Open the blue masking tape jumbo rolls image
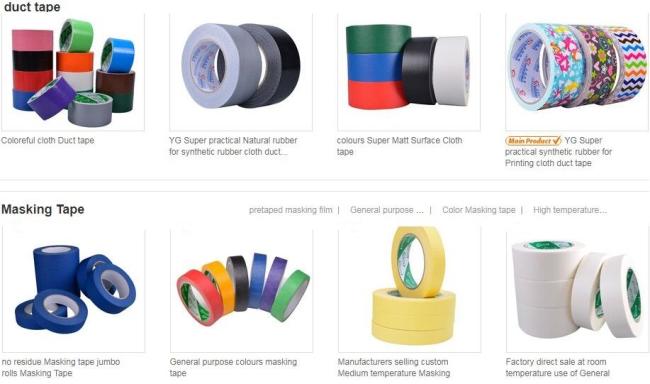 (x=74, y=289)
